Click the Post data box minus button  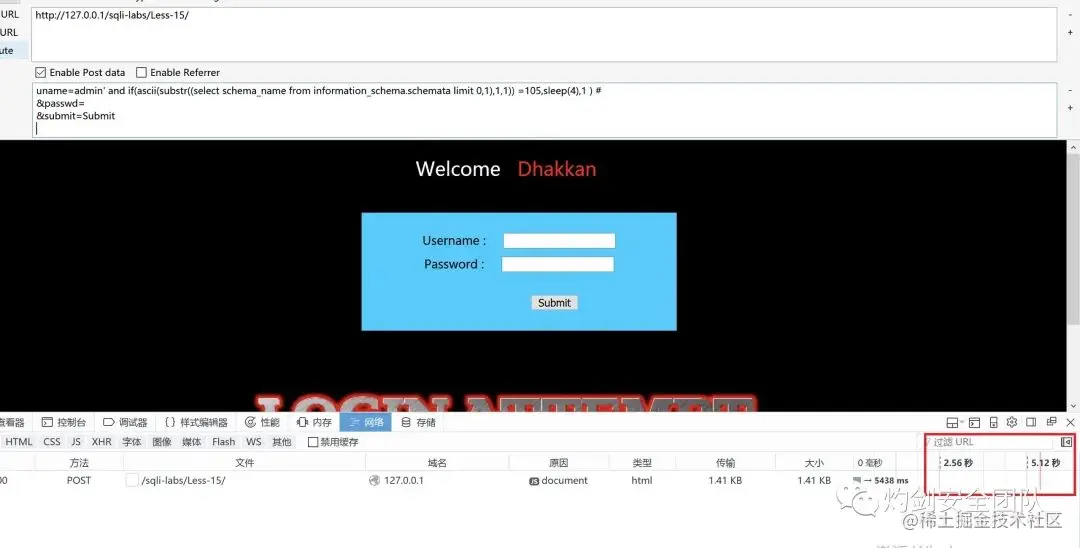pyautogui.click(x=1070, y=90)
